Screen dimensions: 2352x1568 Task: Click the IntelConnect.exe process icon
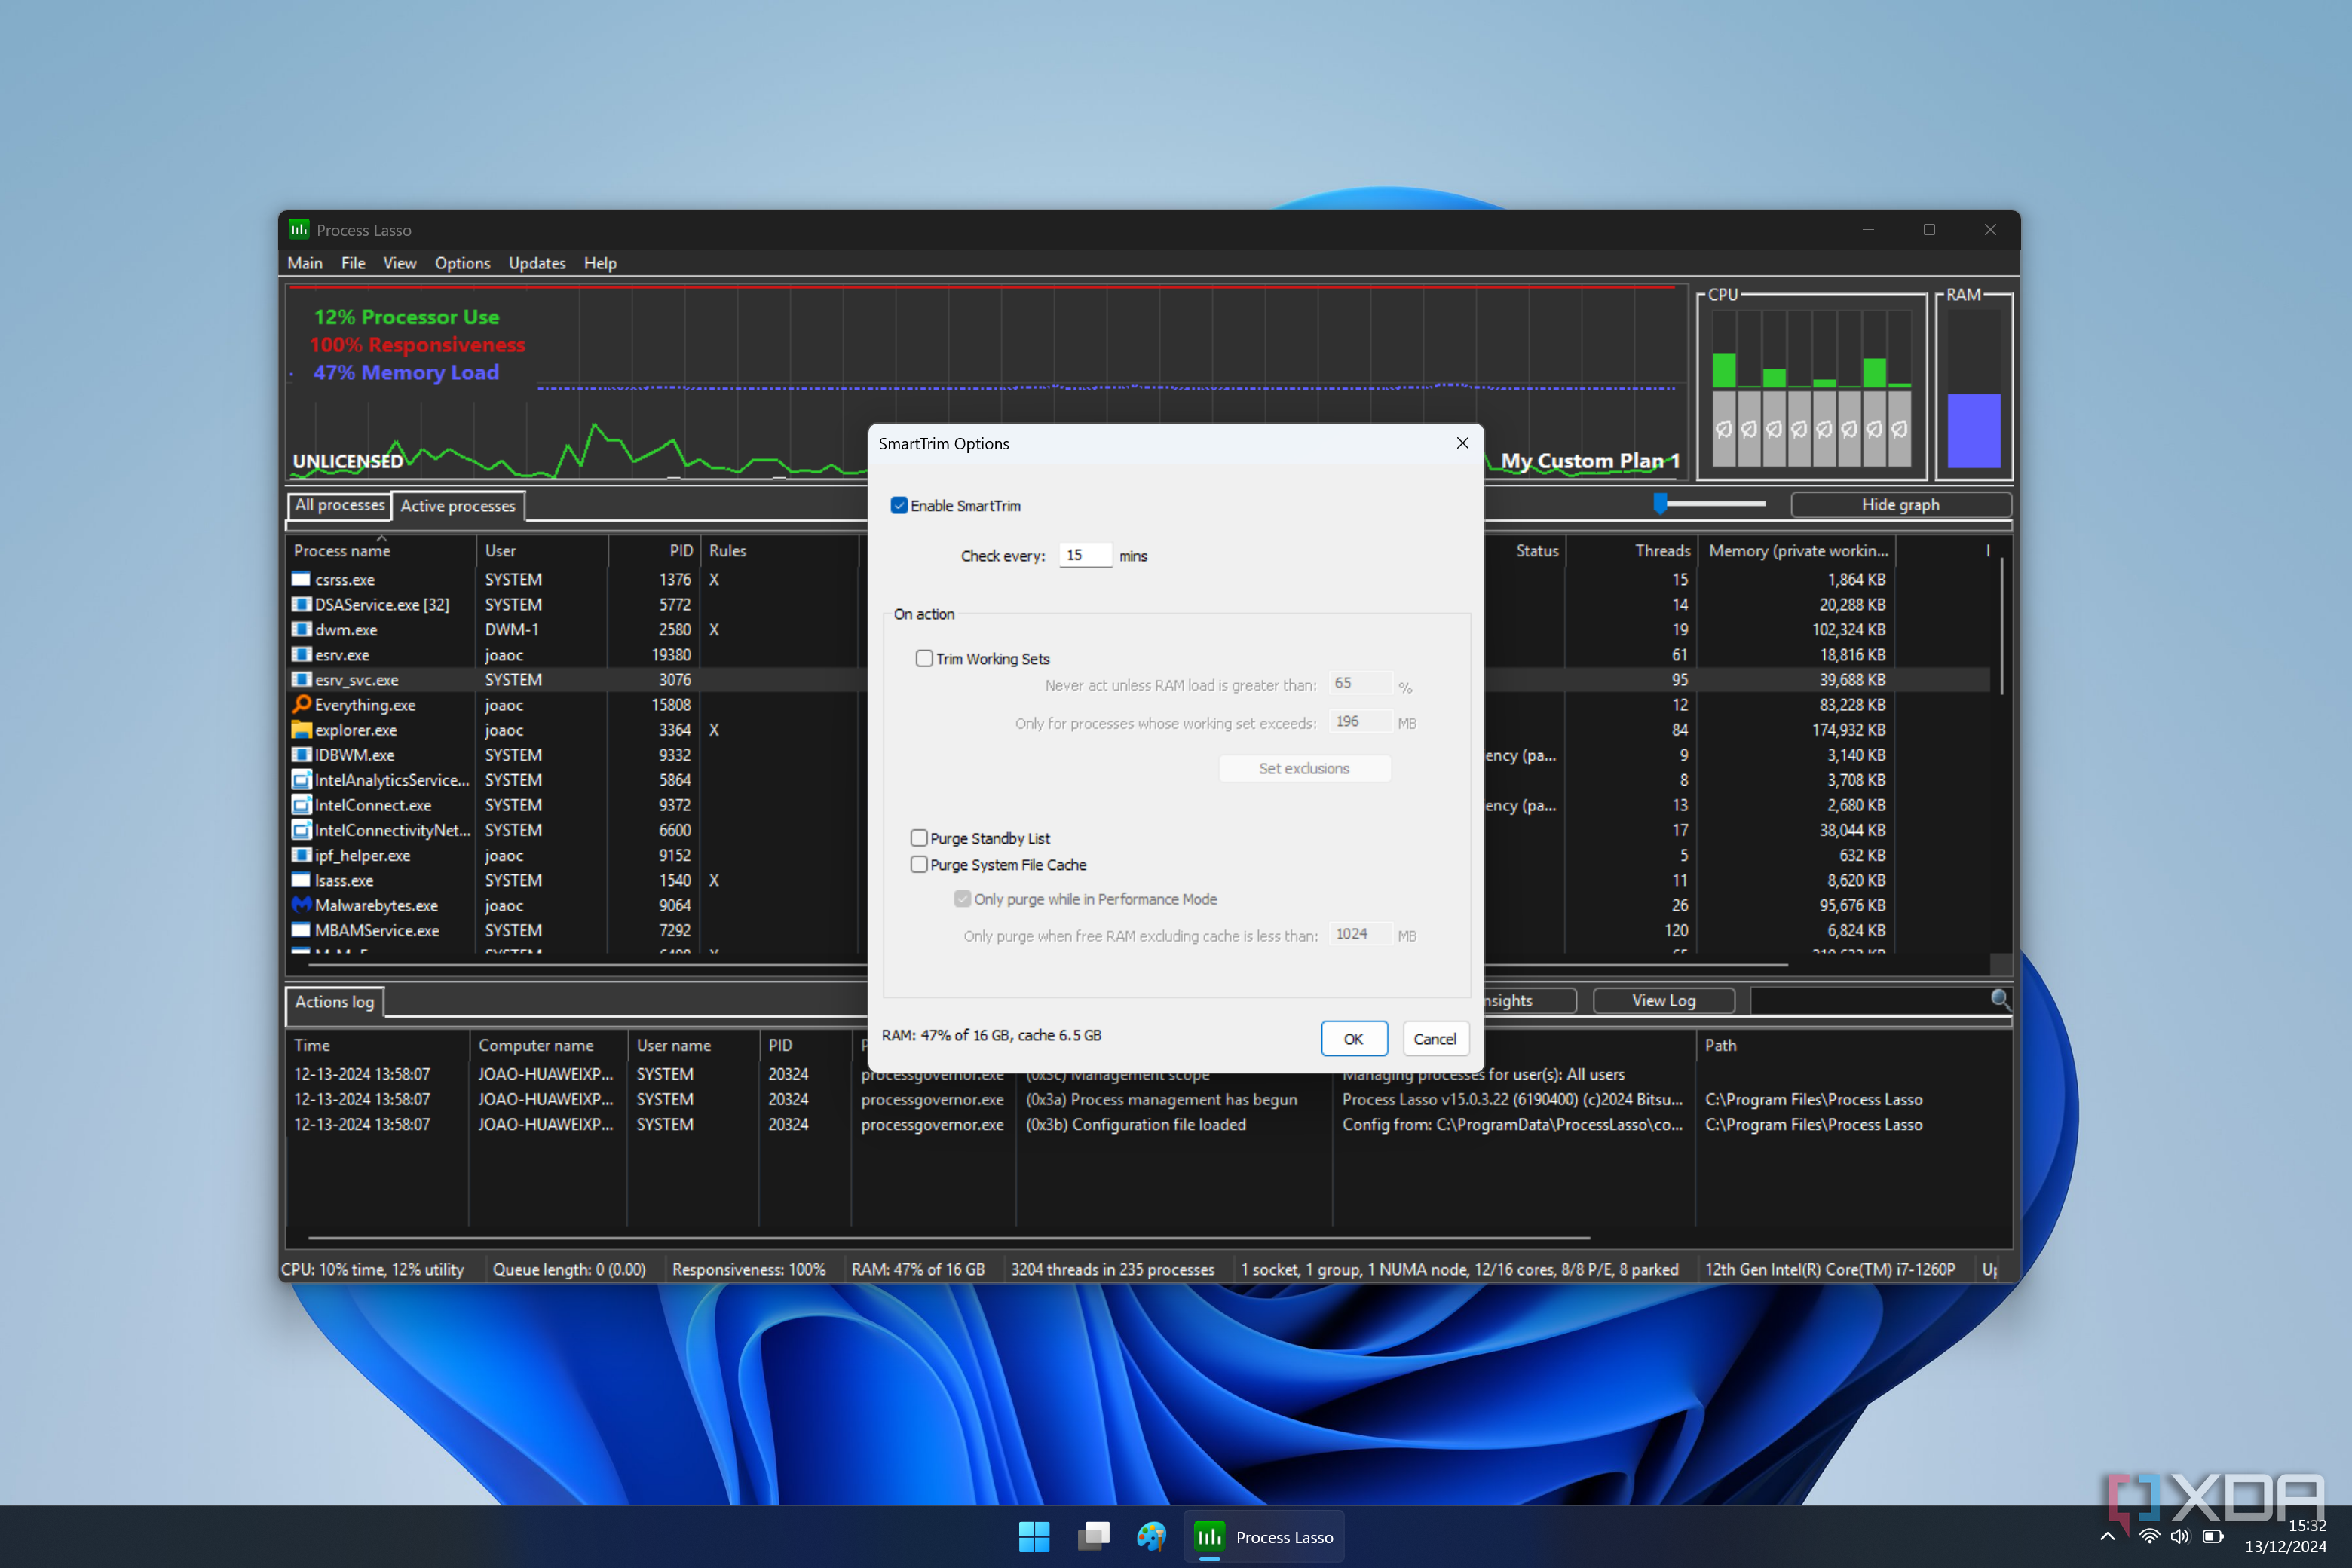tap(301, 805)
